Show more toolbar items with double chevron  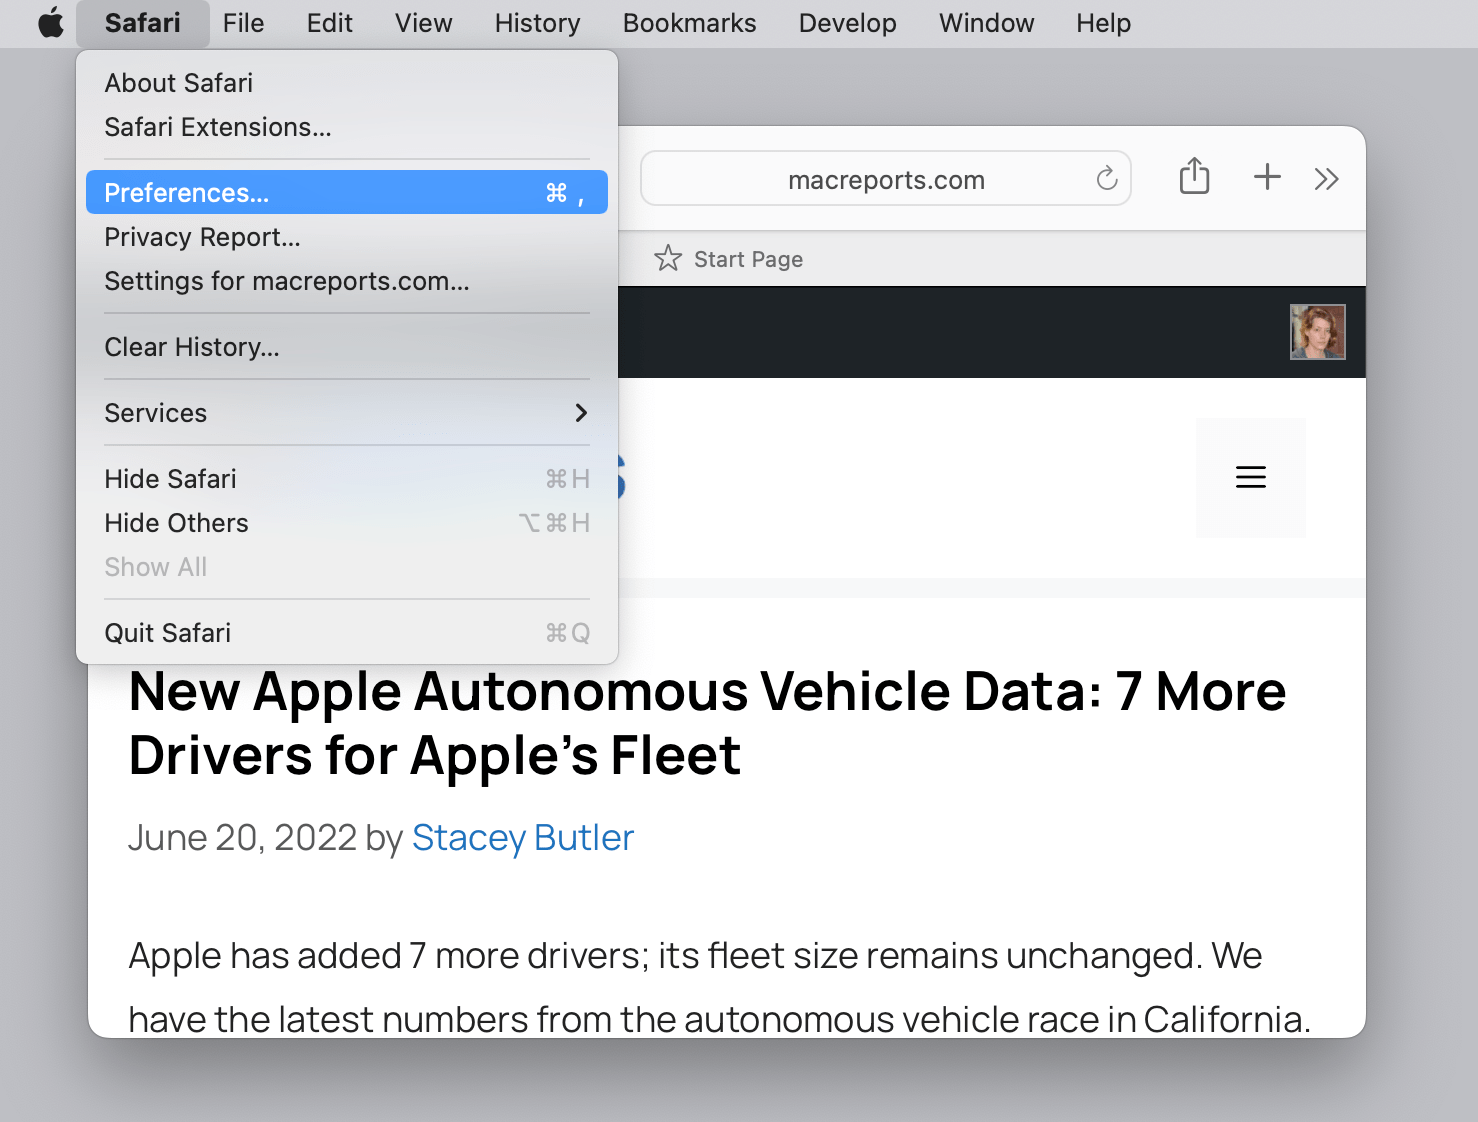click(x=1326, y=179)
